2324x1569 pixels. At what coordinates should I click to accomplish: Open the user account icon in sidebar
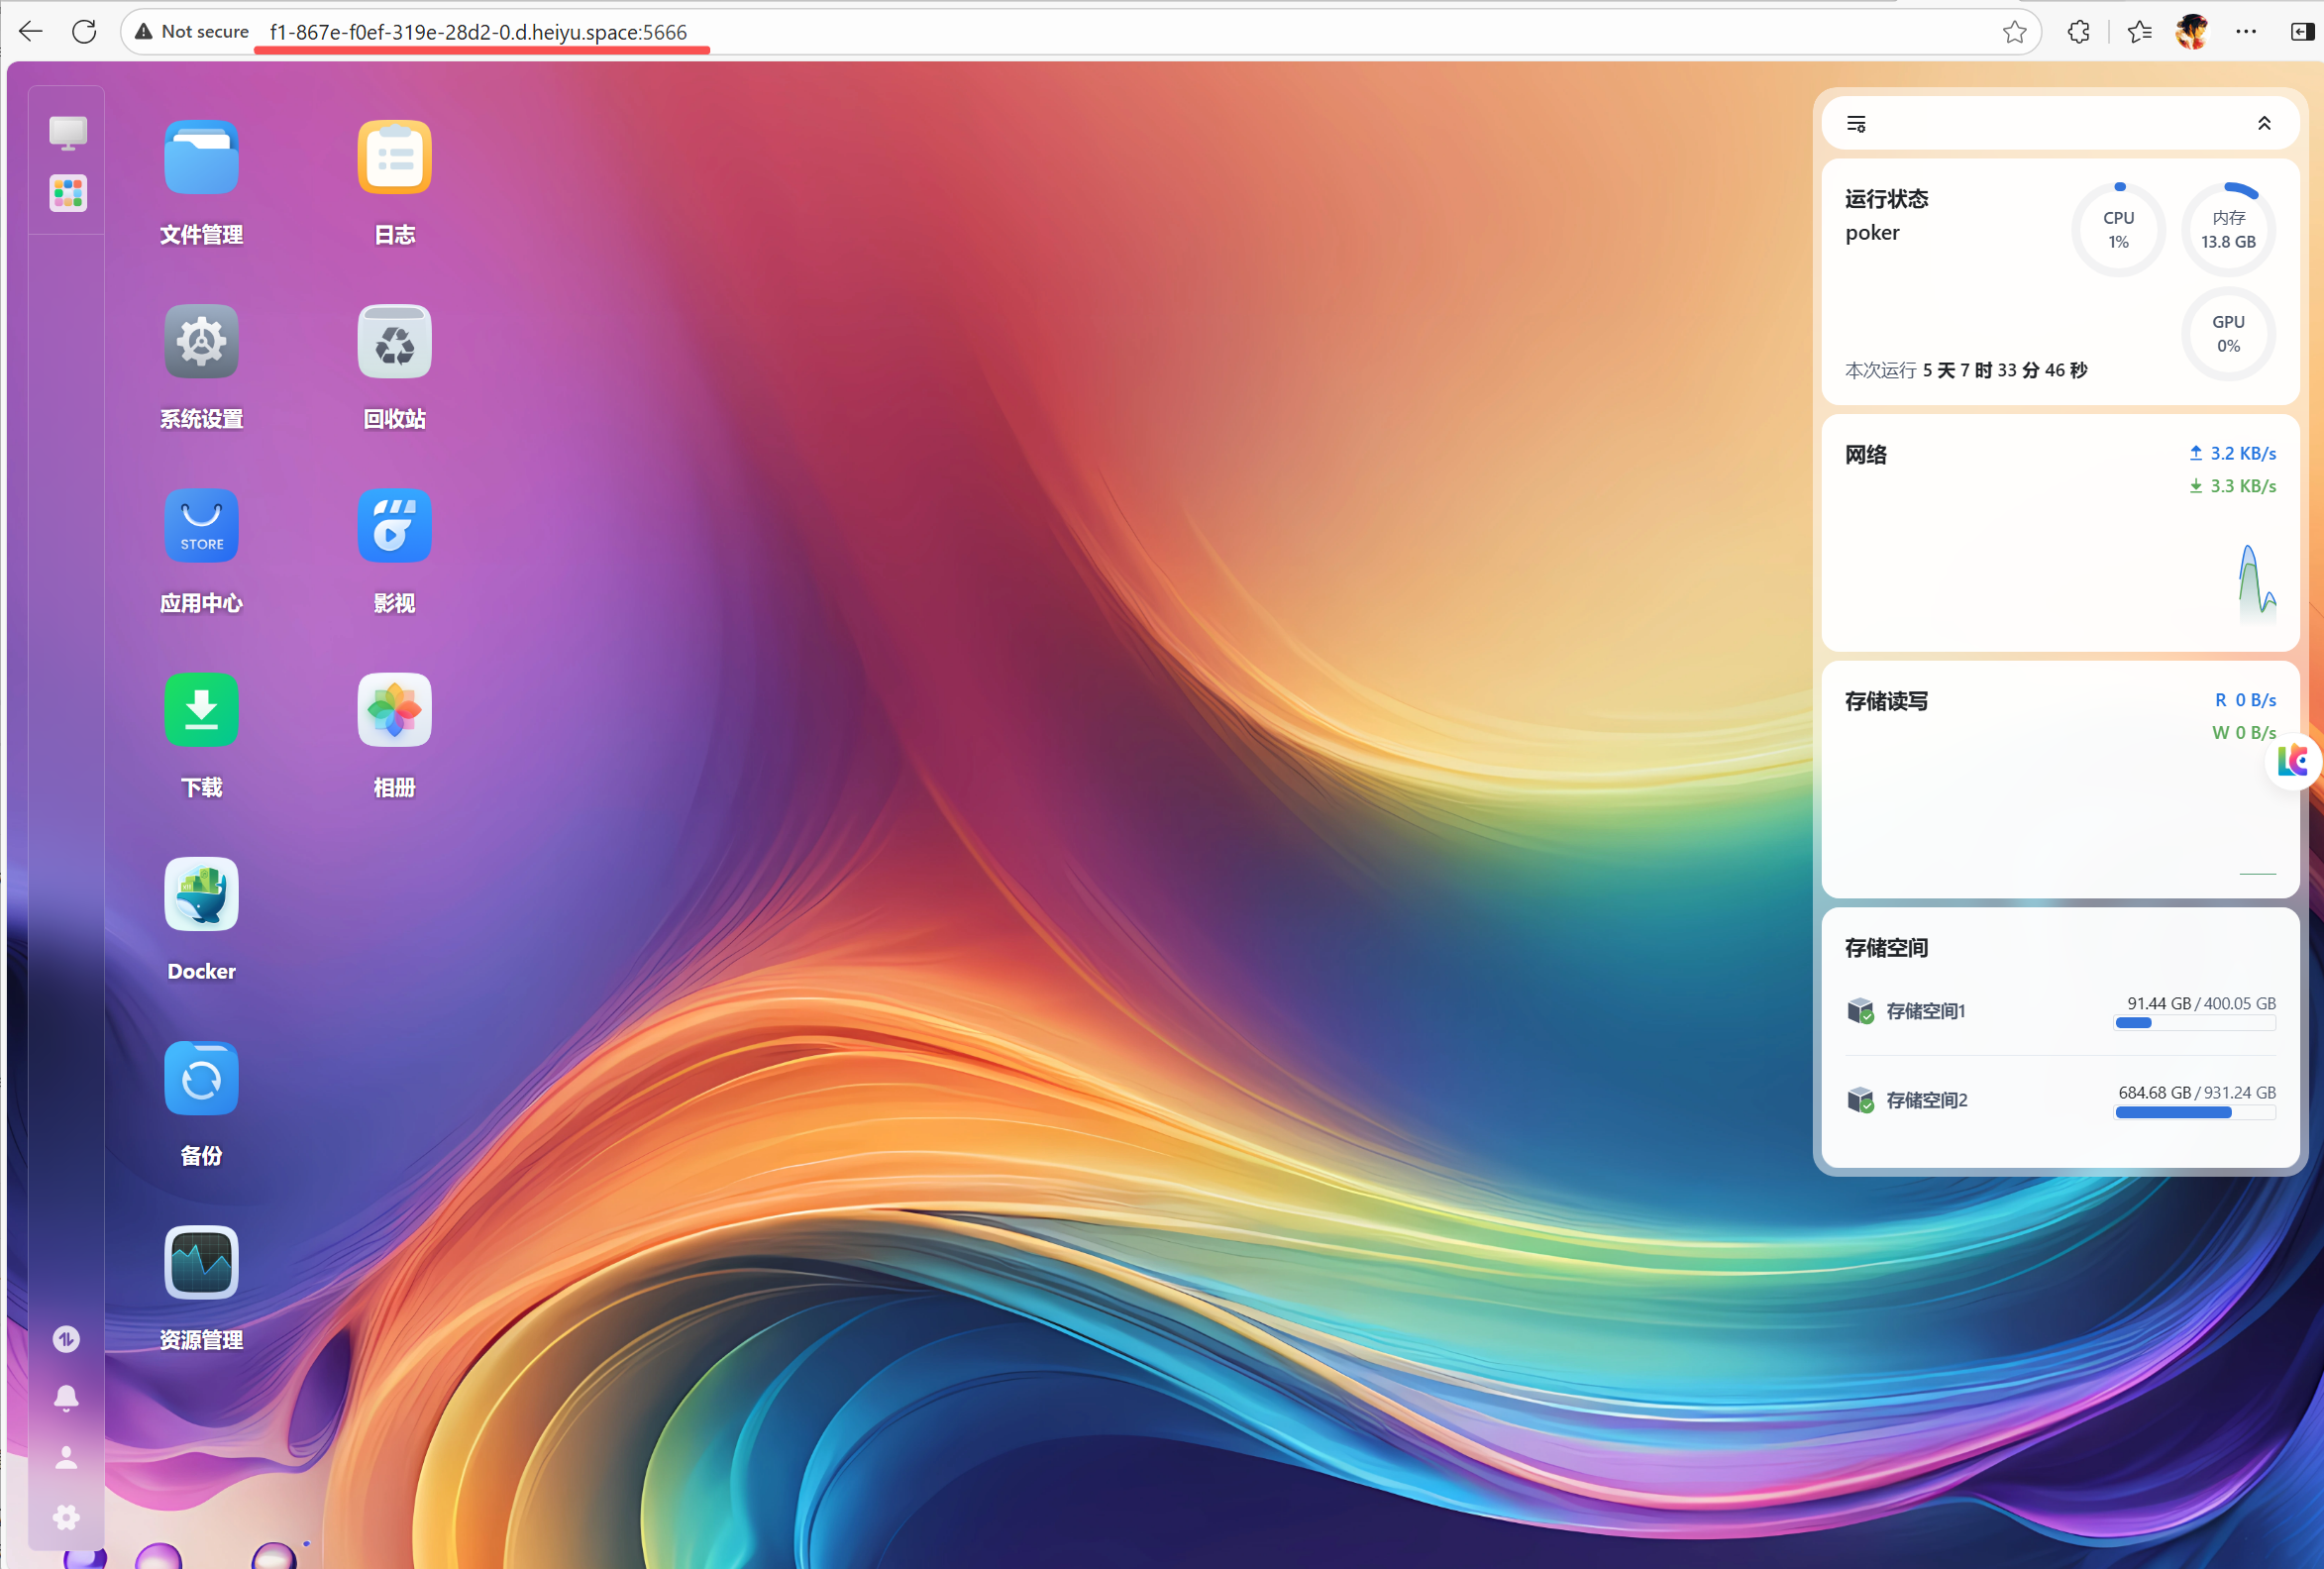tap(66, 1458)
